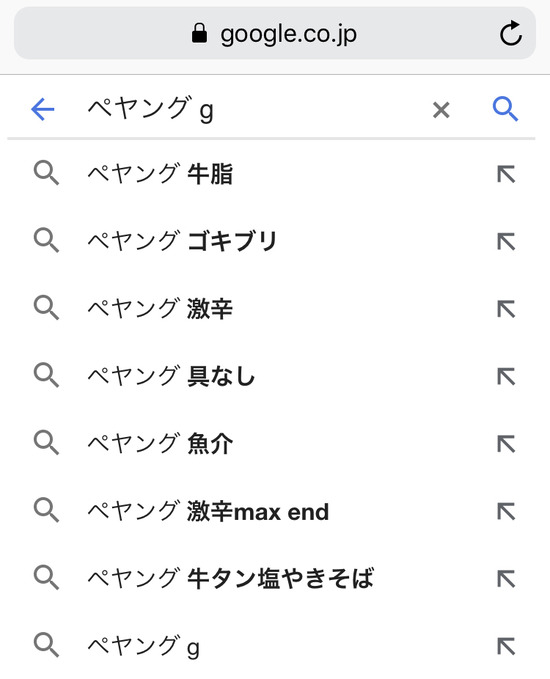Fill query with ペヤング 牛脂 arrow
Viewport: 550px width, 679px height.
506,174
